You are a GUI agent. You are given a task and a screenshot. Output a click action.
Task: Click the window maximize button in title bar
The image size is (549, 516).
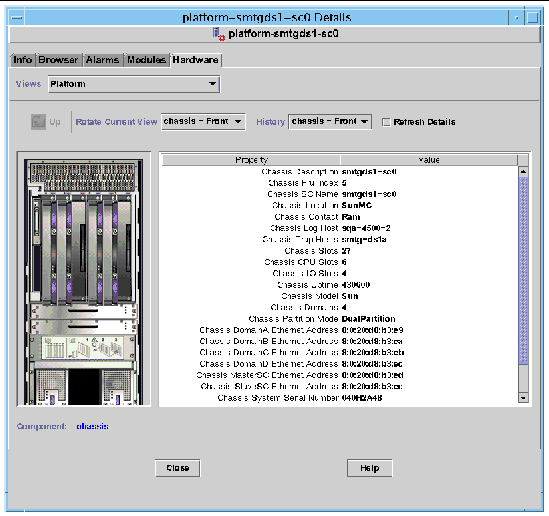[532, 18]
